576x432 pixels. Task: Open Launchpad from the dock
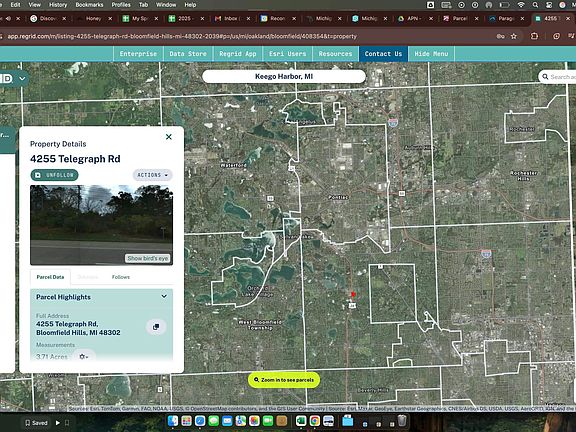187,421
